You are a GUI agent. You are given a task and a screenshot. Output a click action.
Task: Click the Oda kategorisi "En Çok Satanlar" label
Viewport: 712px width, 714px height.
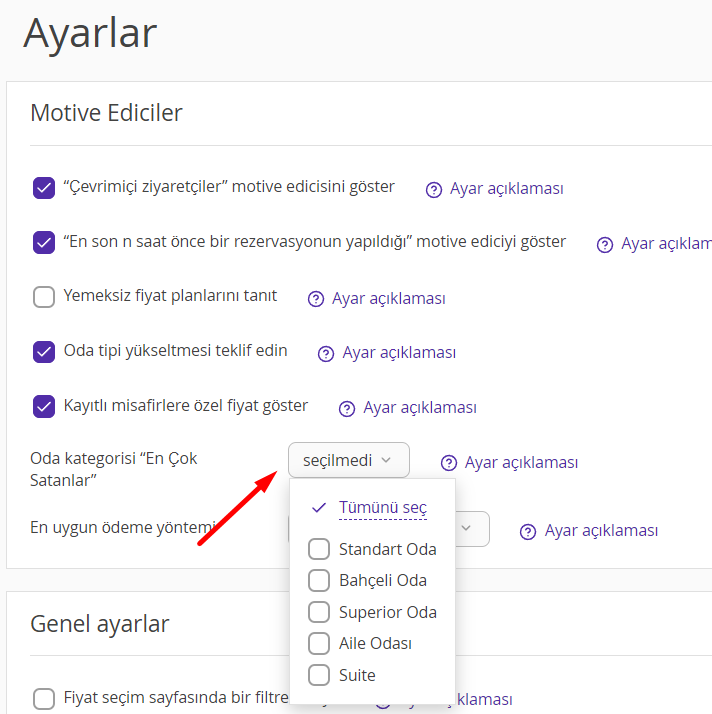(x=113, y=469)
